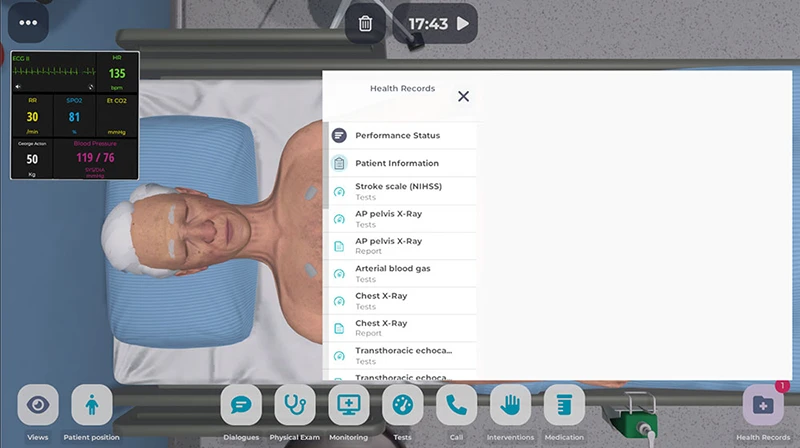This screenshot has width=800, height=448.
Task: Open the Views eye icon
Action: [38, 405]
